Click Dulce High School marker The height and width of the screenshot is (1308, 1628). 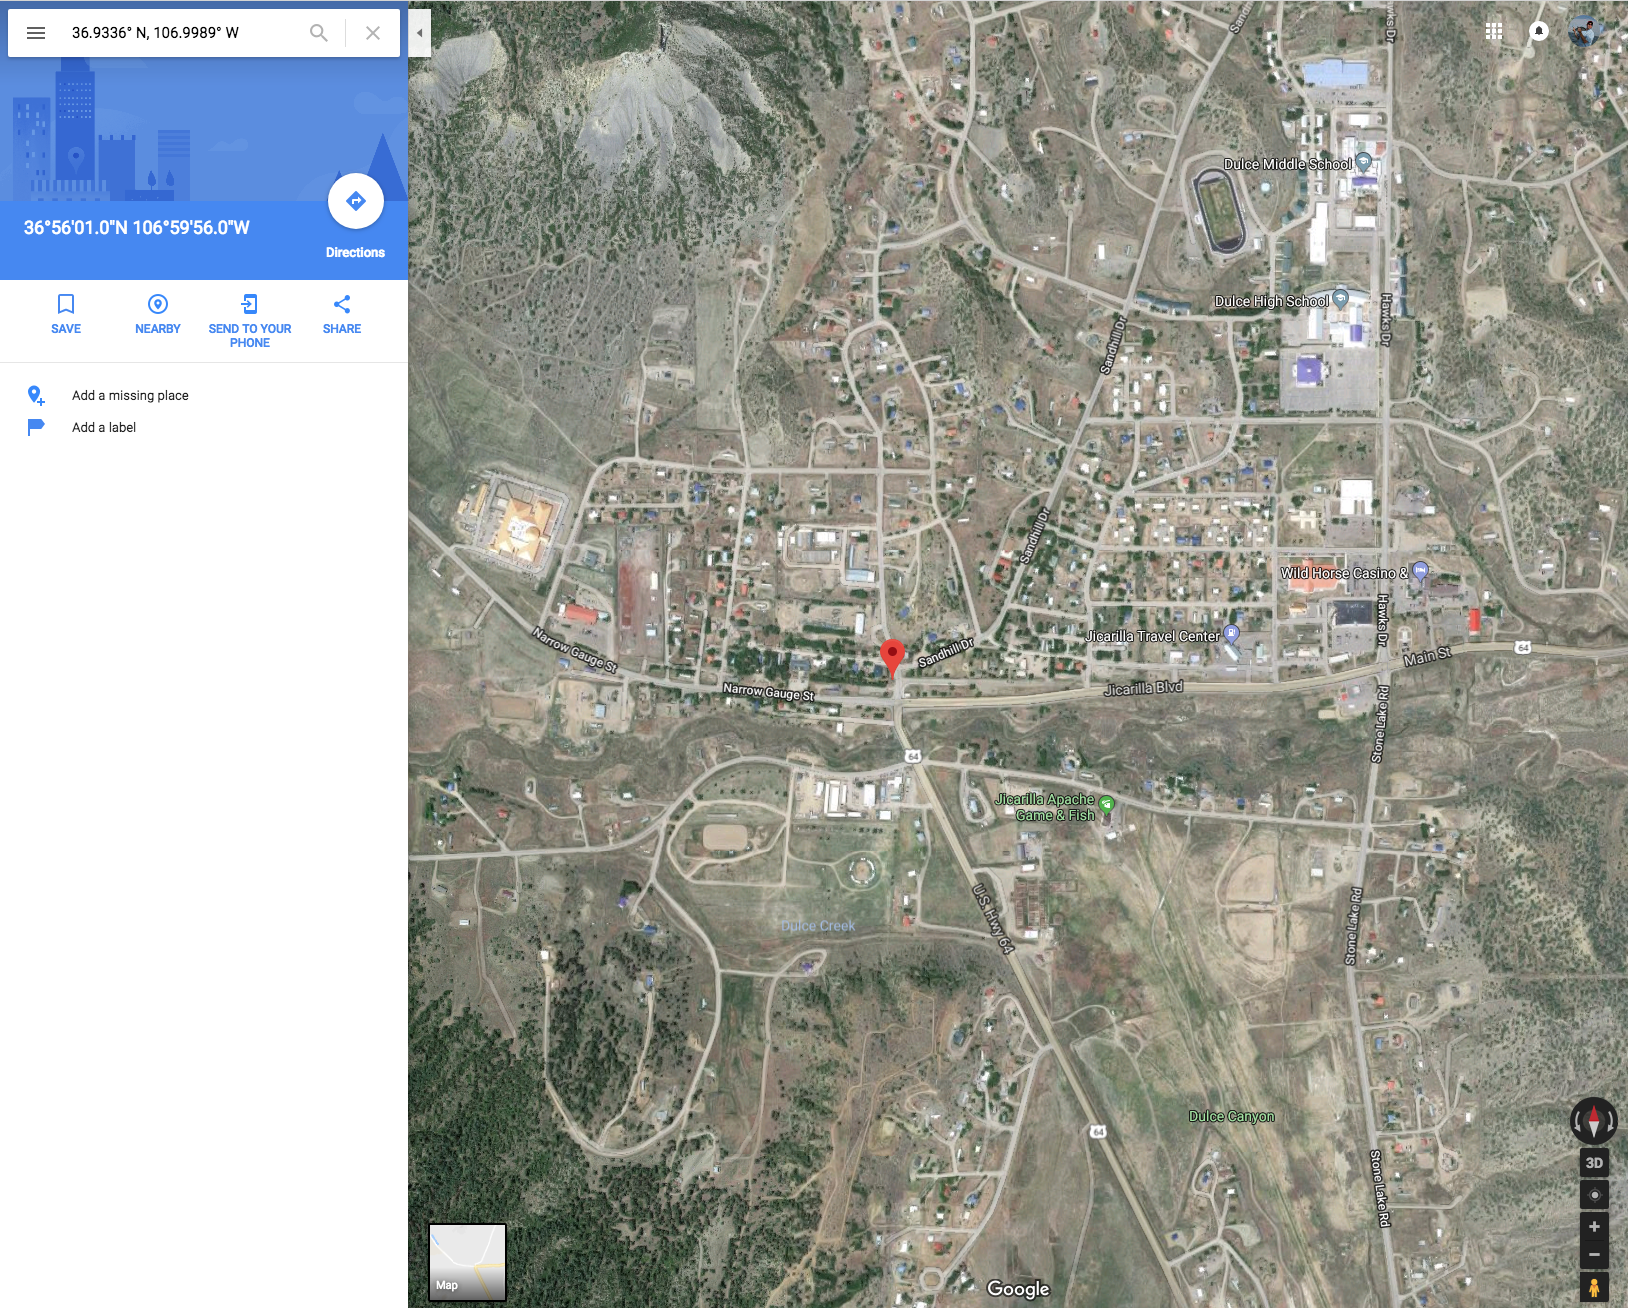point(1341,298)
